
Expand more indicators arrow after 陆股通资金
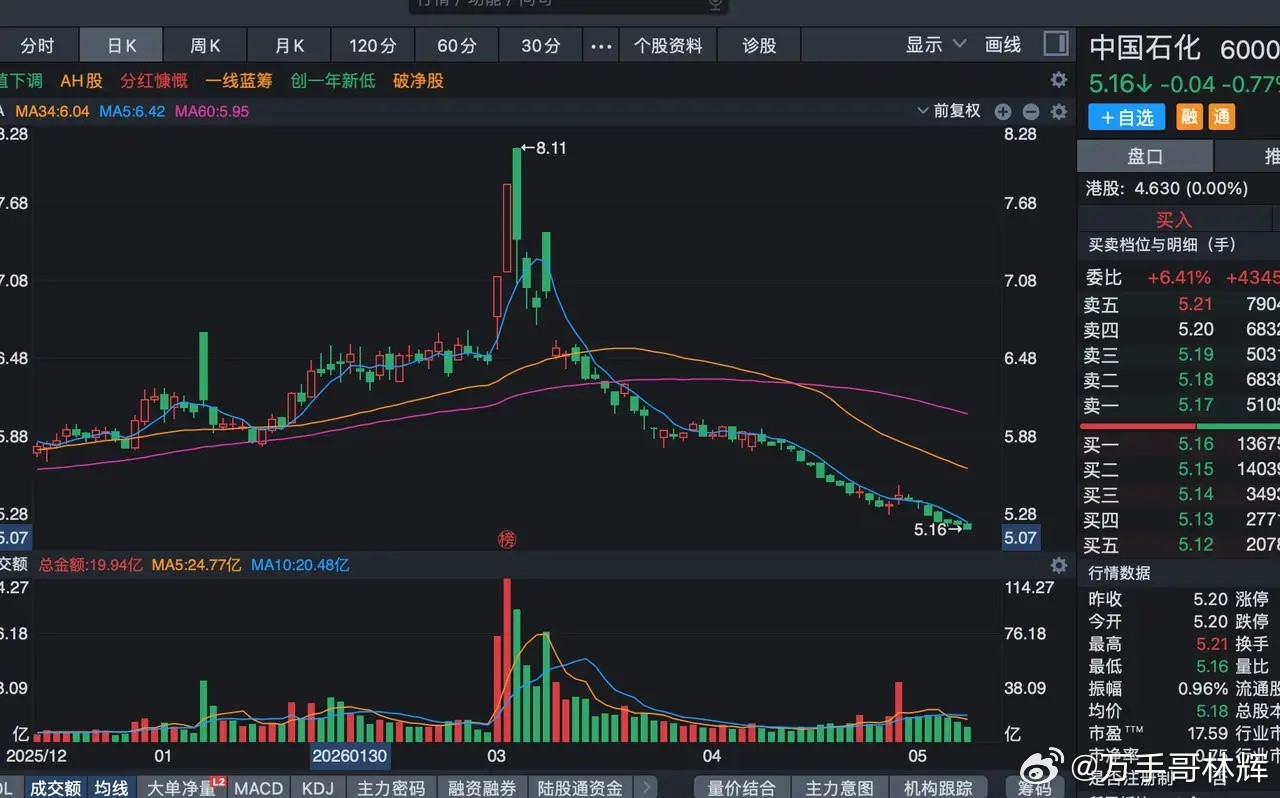[646, 788]
